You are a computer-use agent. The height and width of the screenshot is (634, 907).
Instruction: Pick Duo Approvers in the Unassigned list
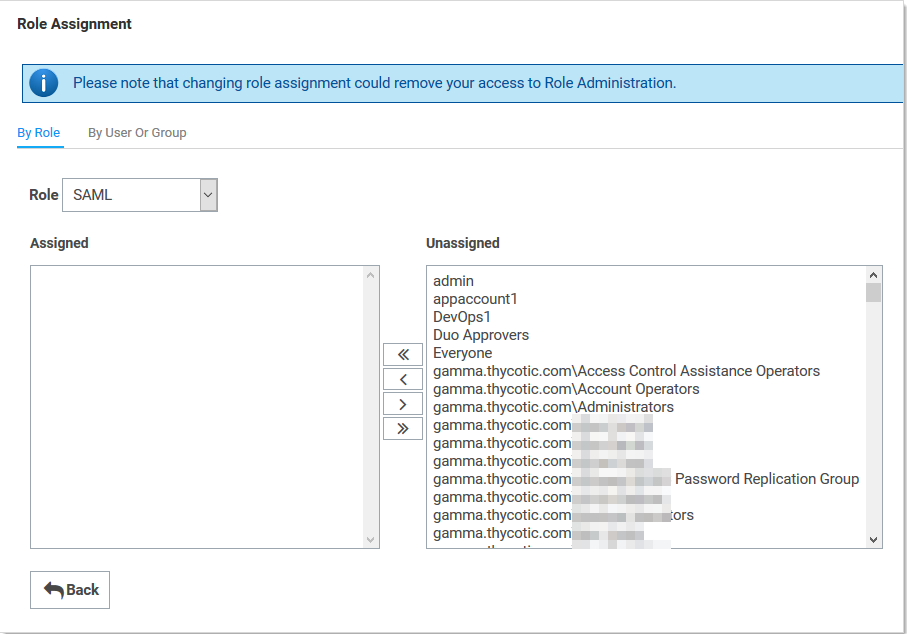point(481,335)
